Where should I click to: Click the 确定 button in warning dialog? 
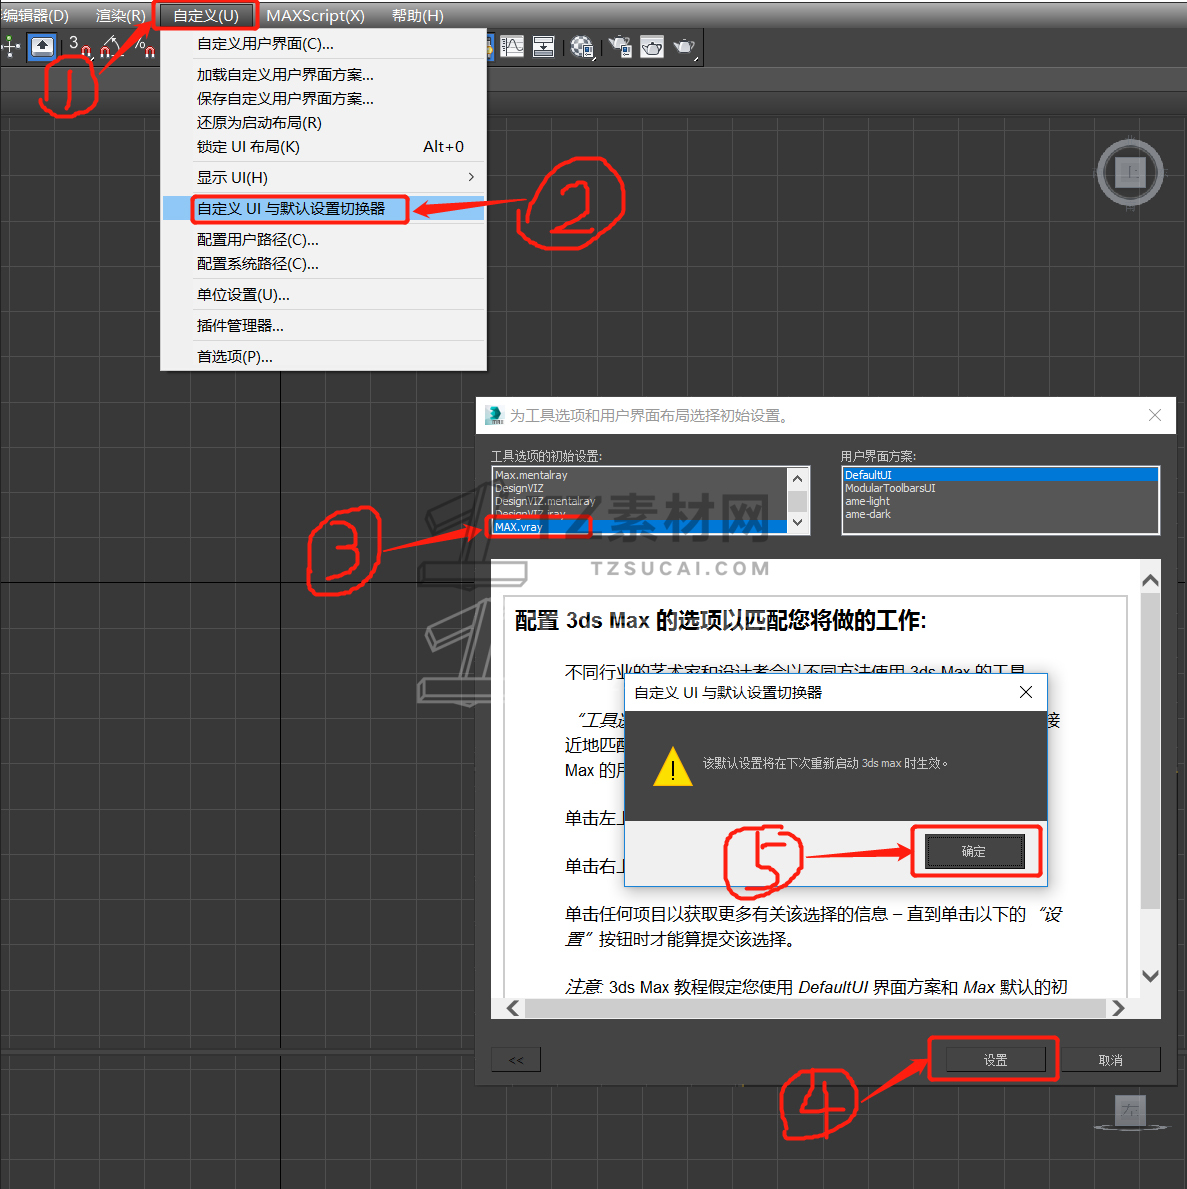coord(975,852)
